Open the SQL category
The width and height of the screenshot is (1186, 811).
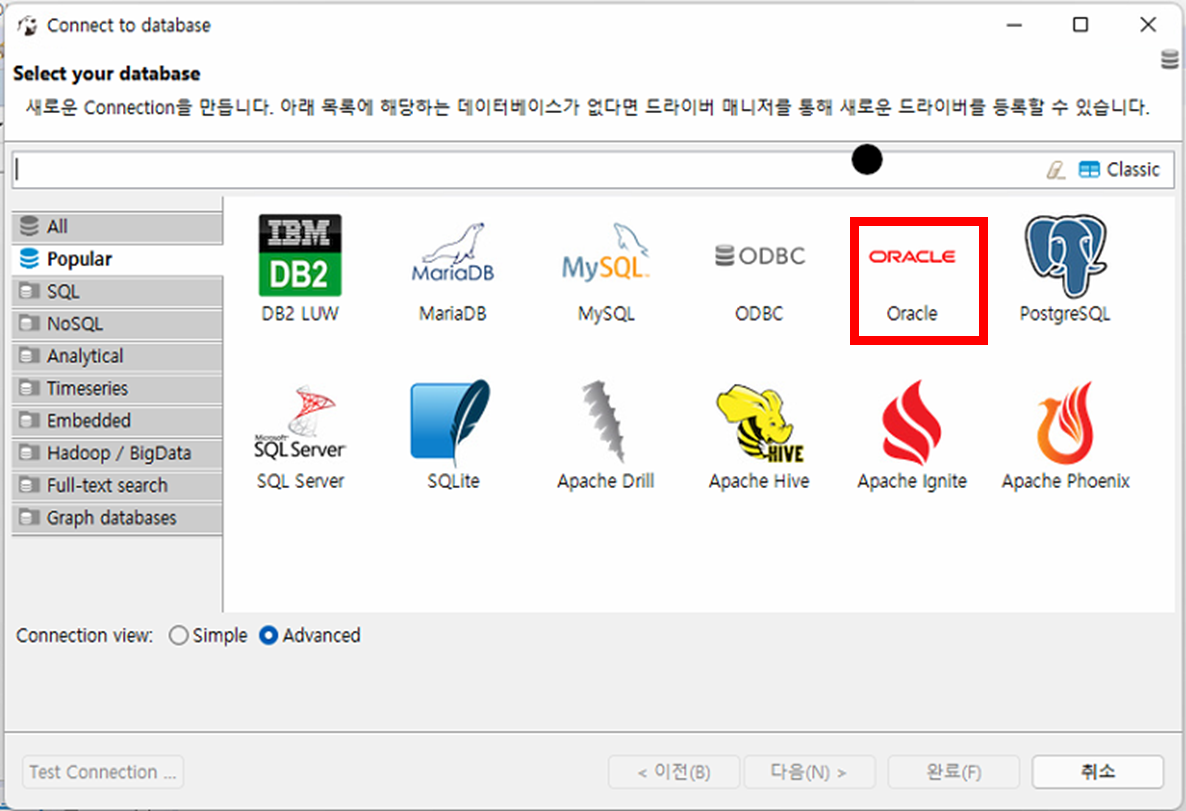117,291
